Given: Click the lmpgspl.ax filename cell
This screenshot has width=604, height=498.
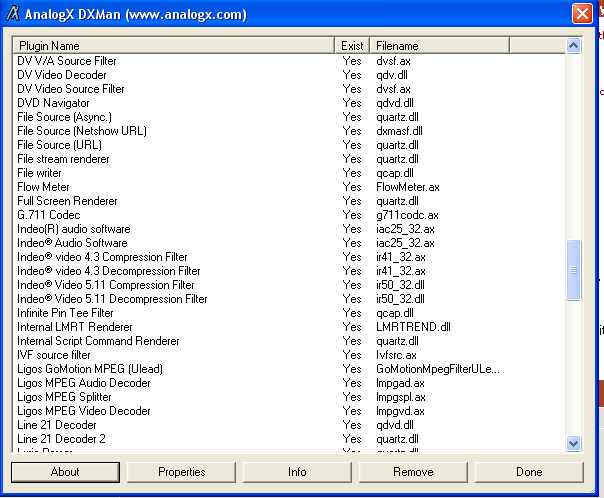Looking at the screenshot, I should tap(401, 397).
